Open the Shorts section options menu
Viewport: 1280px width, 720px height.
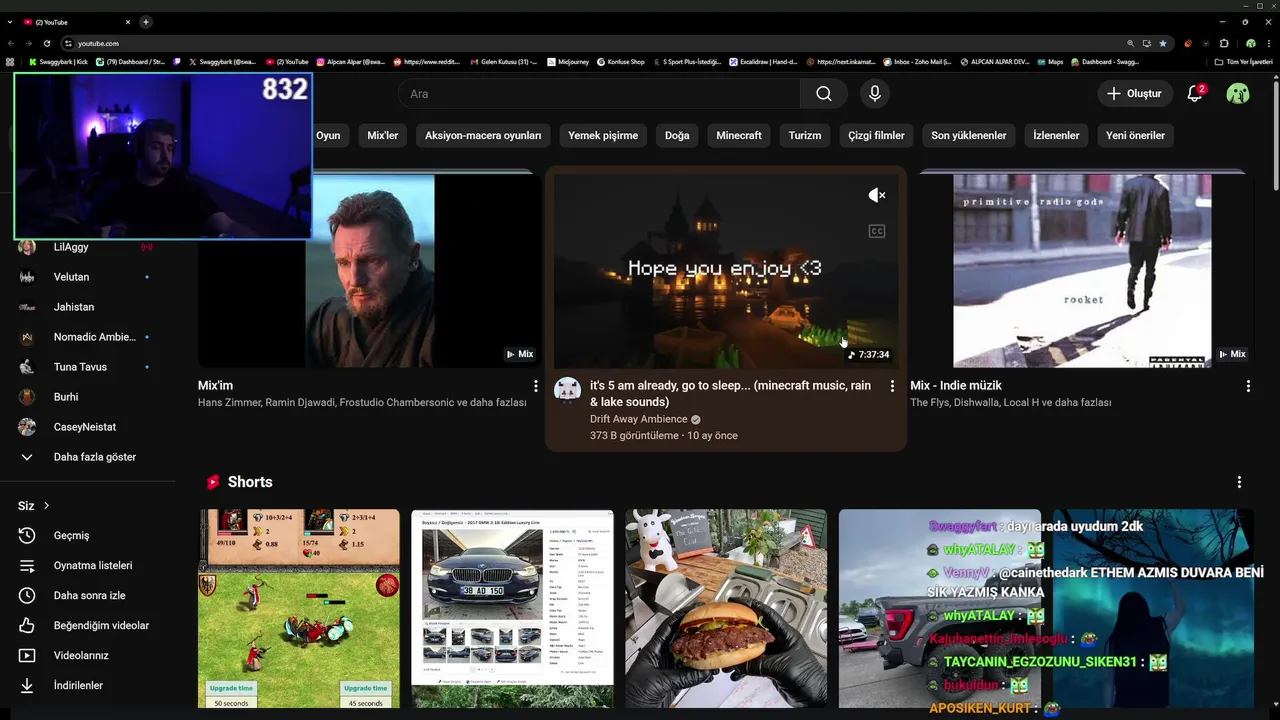[1239, 482]
